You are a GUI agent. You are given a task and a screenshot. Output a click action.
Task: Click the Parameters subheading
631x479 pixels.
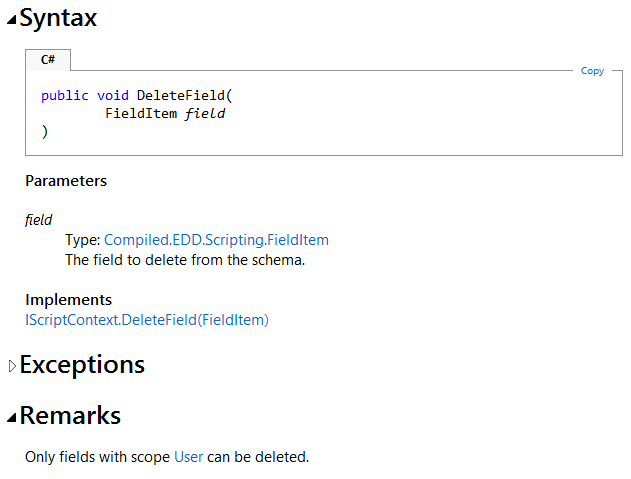point(66,181)
